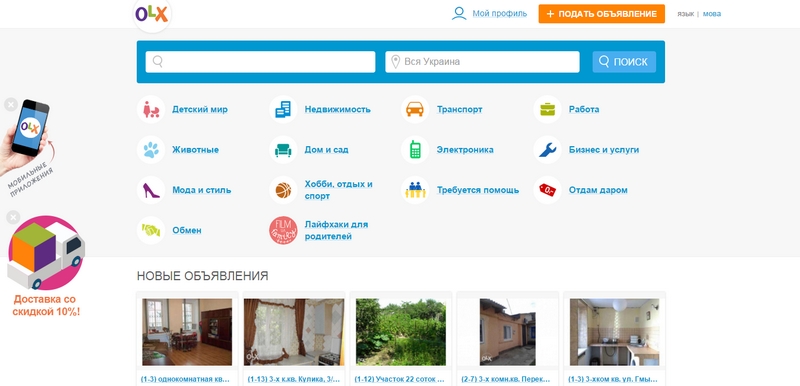Open the Транспорт car icon category
This screenshot has width=800, height=386.
point(415,109)
